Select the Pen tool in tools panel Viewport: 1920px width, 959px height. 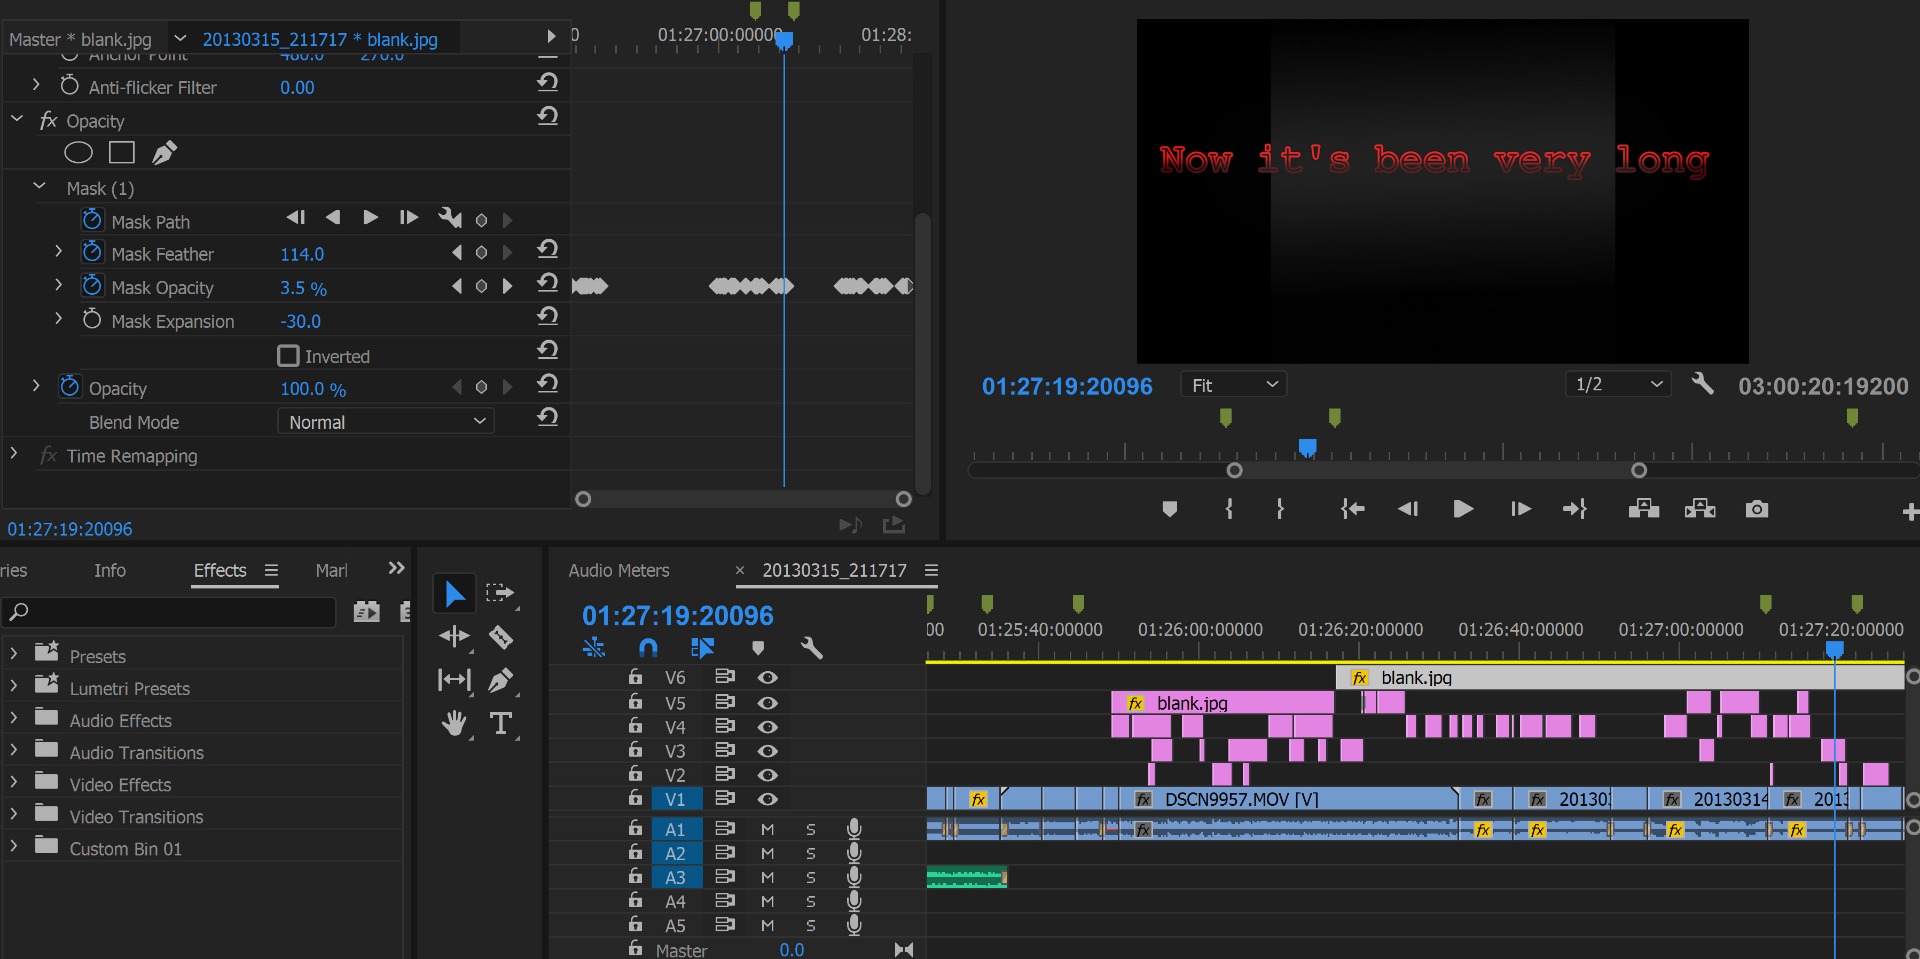(501, 681)
